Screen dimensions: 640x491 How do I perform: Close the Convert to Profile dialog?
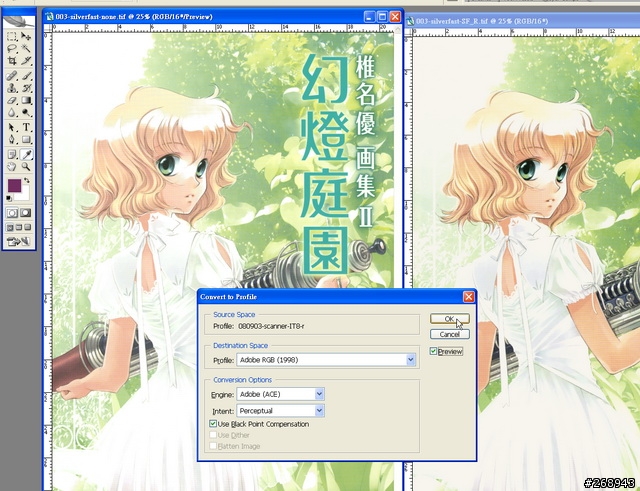point(469,297)
